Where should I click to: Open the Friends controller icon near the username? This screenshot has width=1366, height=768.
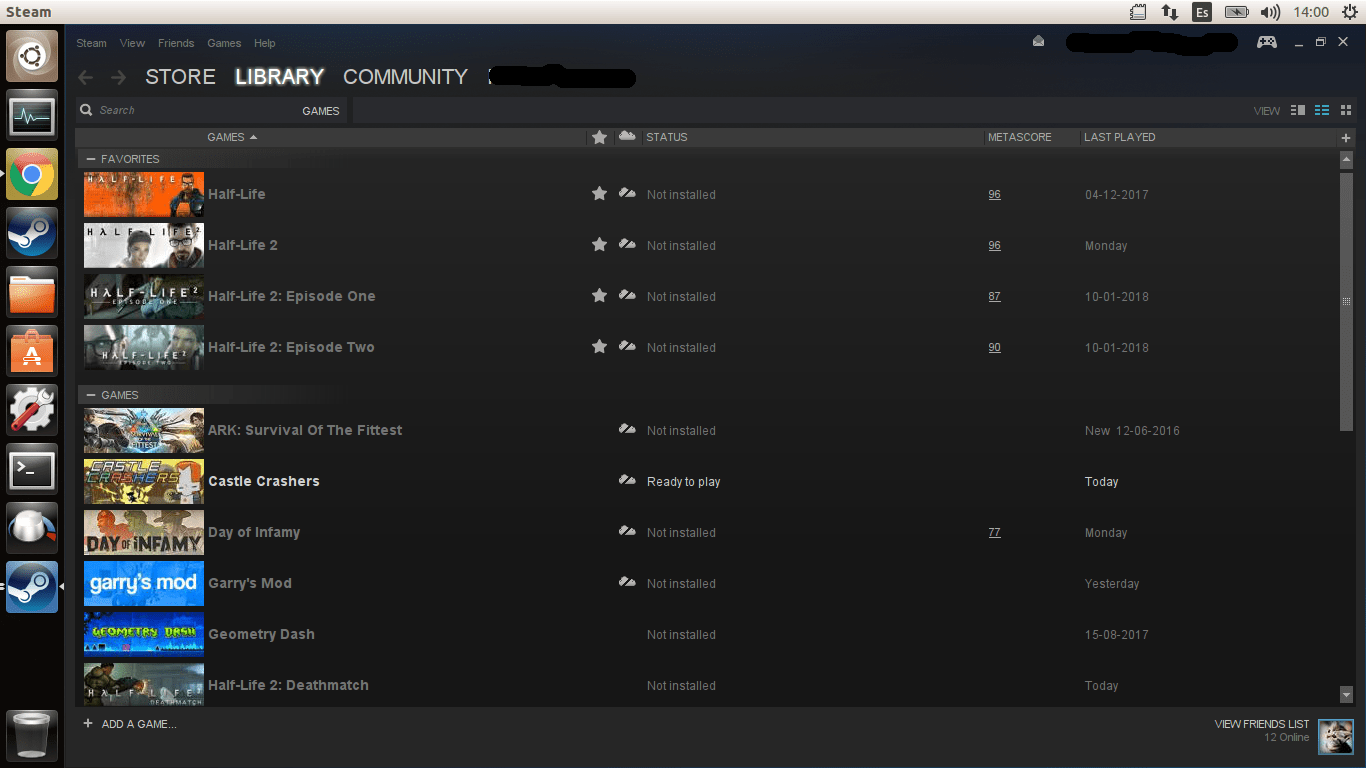coord(1267,42)
